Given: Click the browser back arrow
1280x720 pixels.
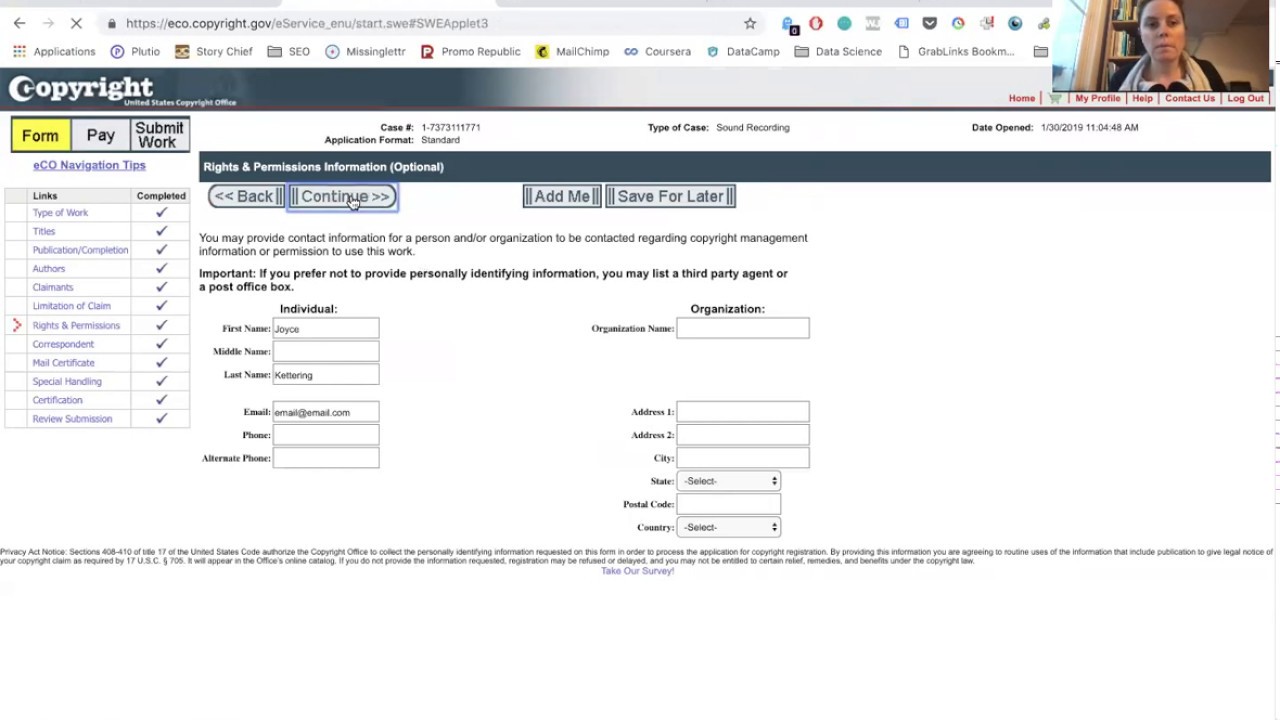Looking at the screenshot, I should pyautogui.click(x=19, y=23).
